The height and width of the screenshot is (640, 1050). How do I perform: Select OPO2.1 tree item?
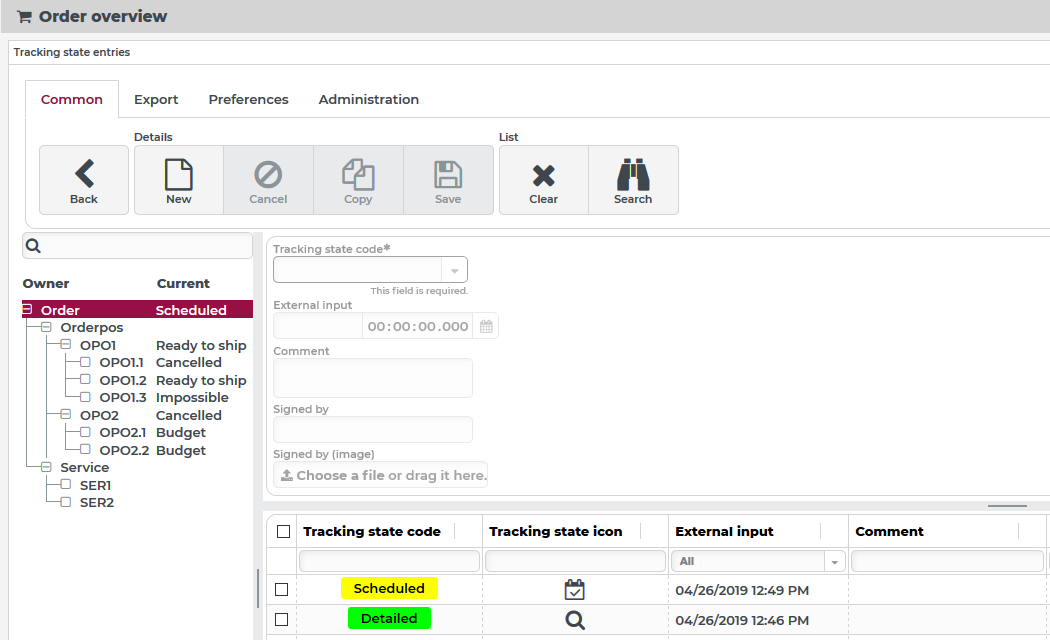[123, 432]
